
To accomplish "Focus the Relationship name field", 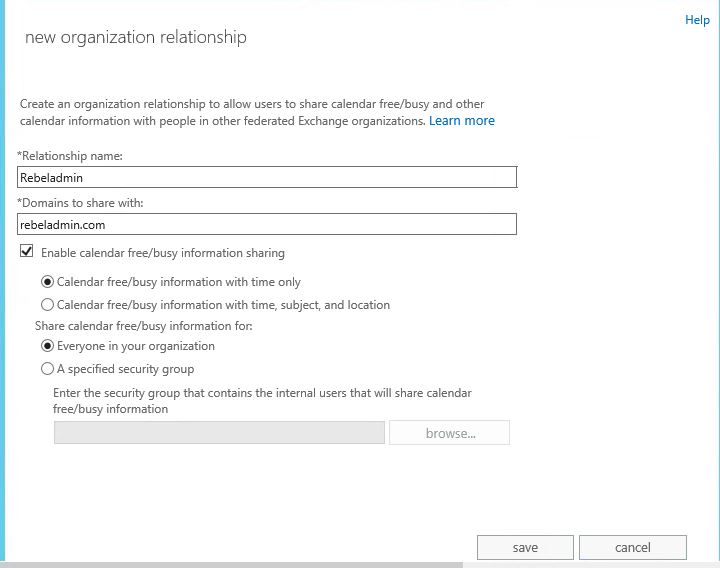I will pos(267,177).
